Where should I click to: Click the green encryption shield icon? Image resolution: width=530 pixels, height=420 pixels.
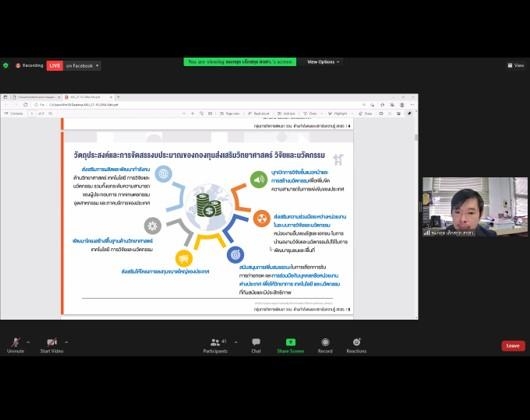click(x=6, y=66)
